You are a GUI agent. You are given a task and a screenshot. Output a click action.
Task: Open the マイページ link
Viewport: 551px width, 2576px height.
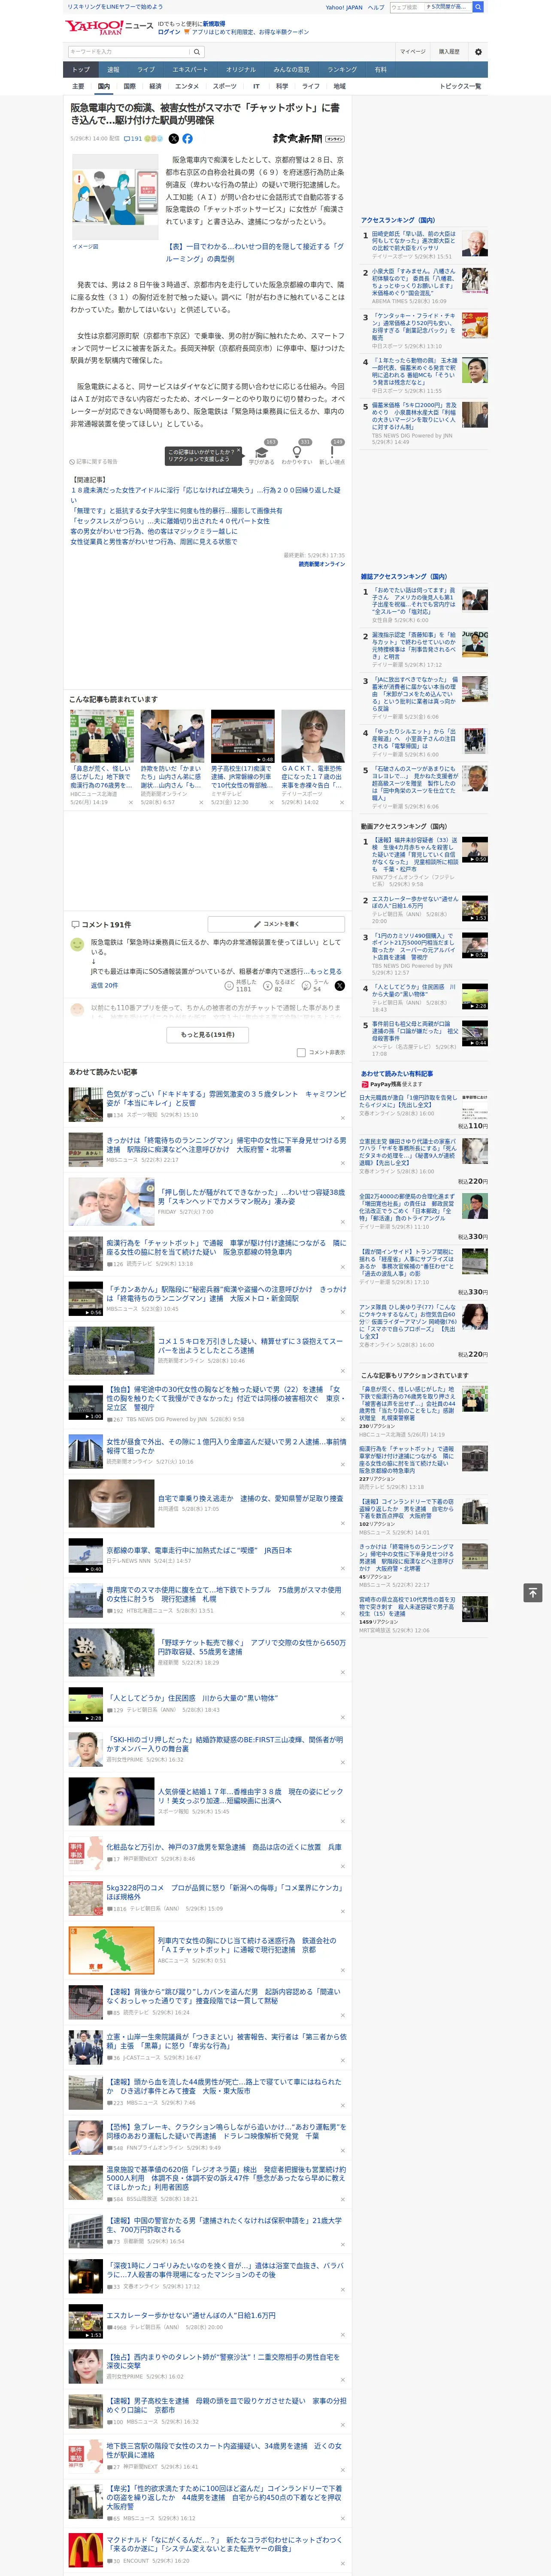[x=412, y=51]
